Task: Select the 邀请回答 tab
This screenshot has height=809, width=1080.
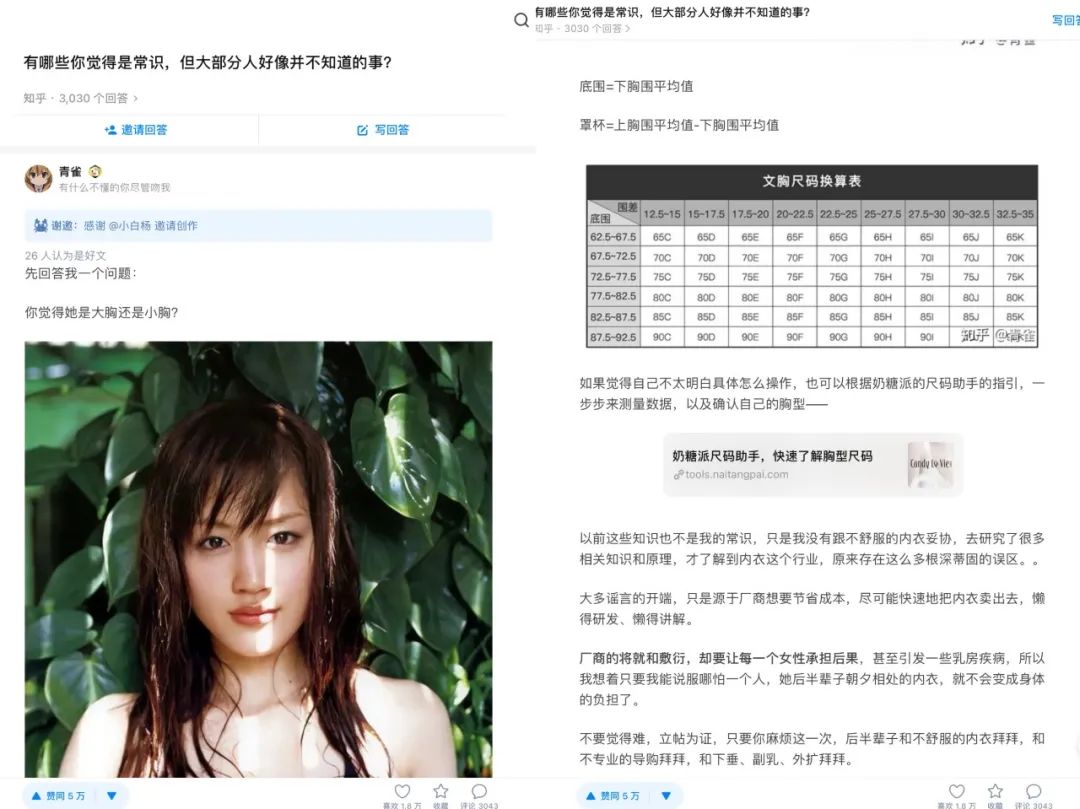Action: [136, 130]
